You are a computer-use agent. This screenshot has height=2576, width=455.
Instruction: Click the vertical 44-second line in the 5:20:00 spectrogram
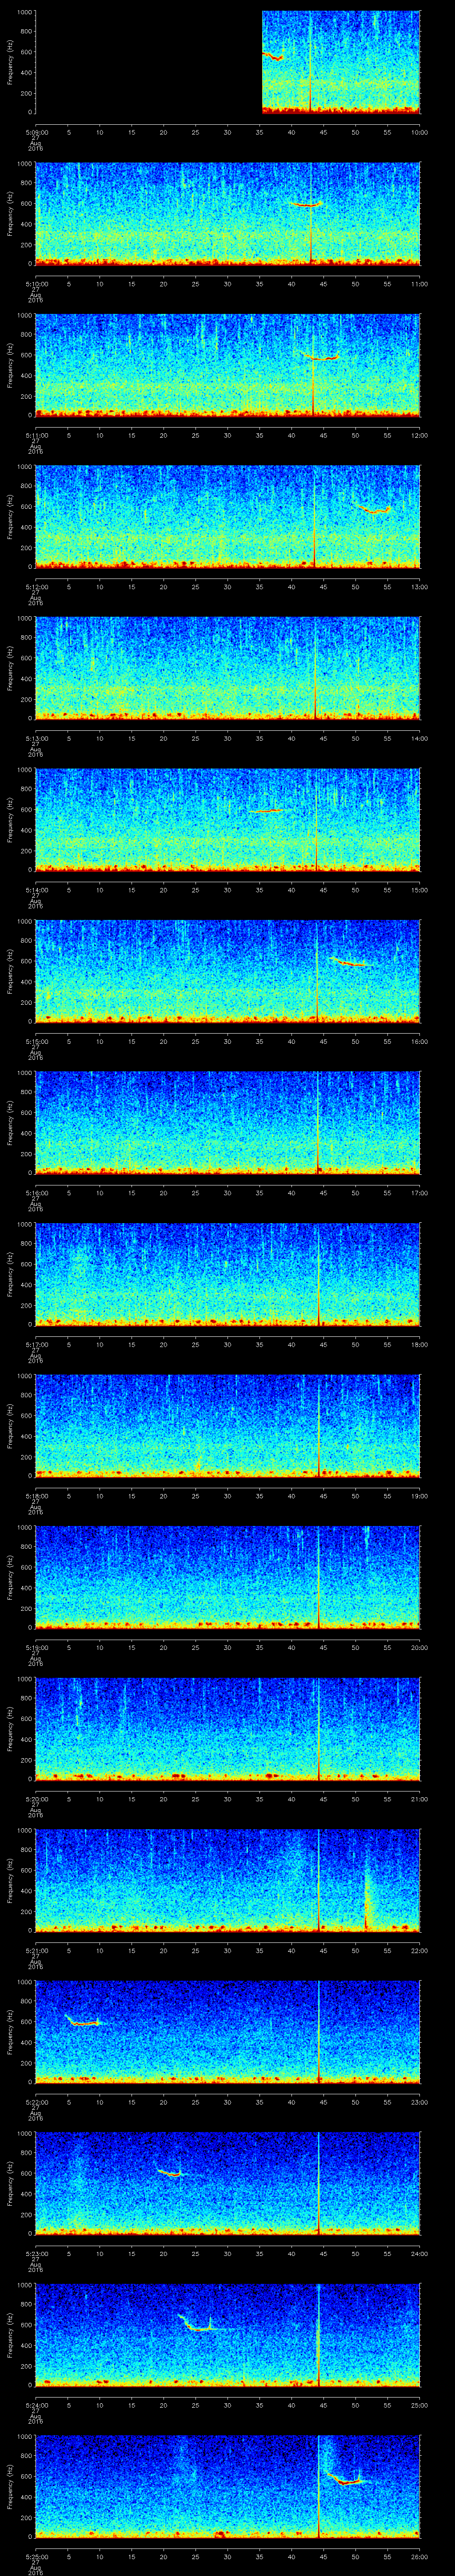click(x=318, y=1728)
